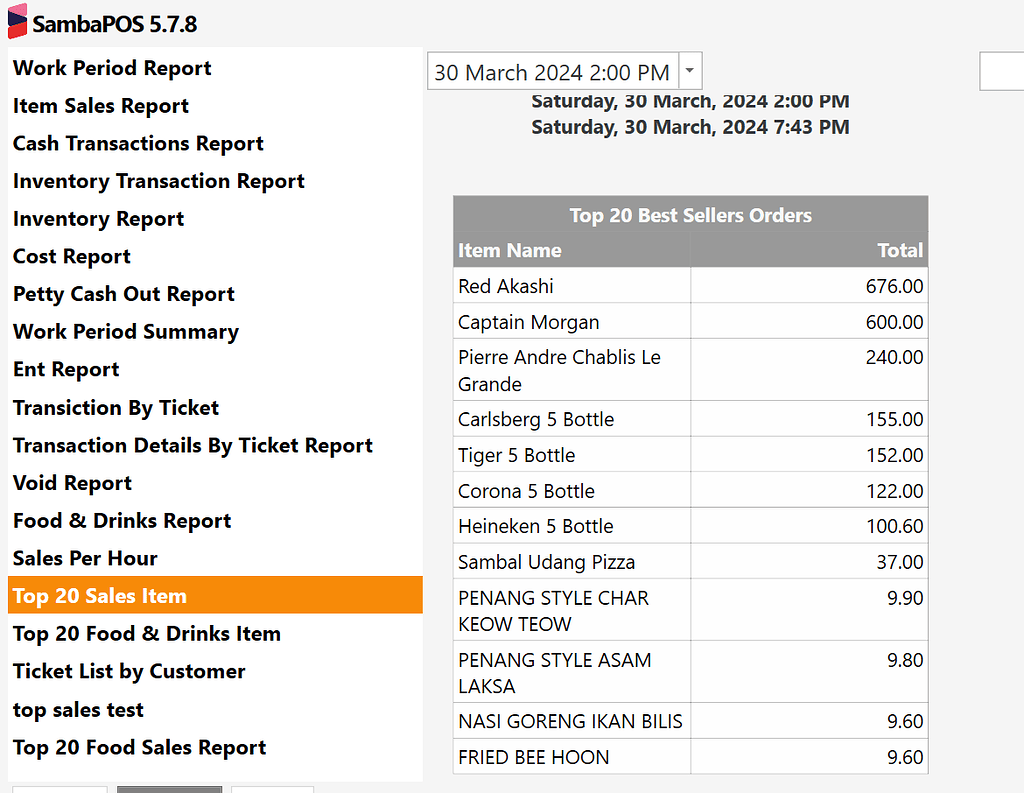
Task: Click the empty input box at top right
Action: [1005, 71]
